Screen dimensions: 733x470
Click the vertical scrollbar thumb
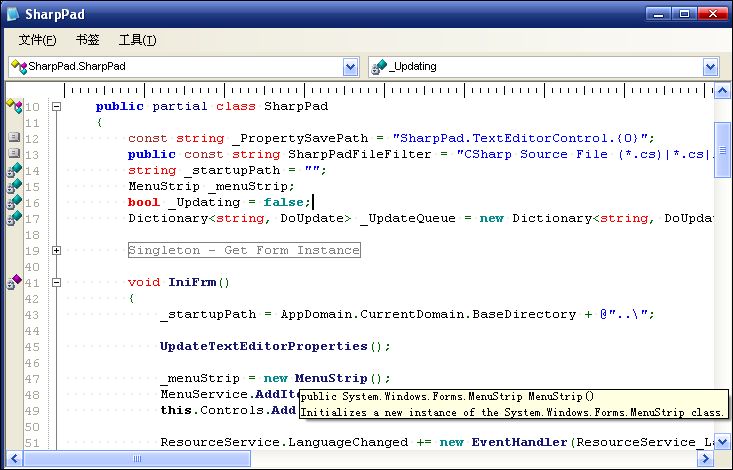pyautogui.click(x=722, y=150)
